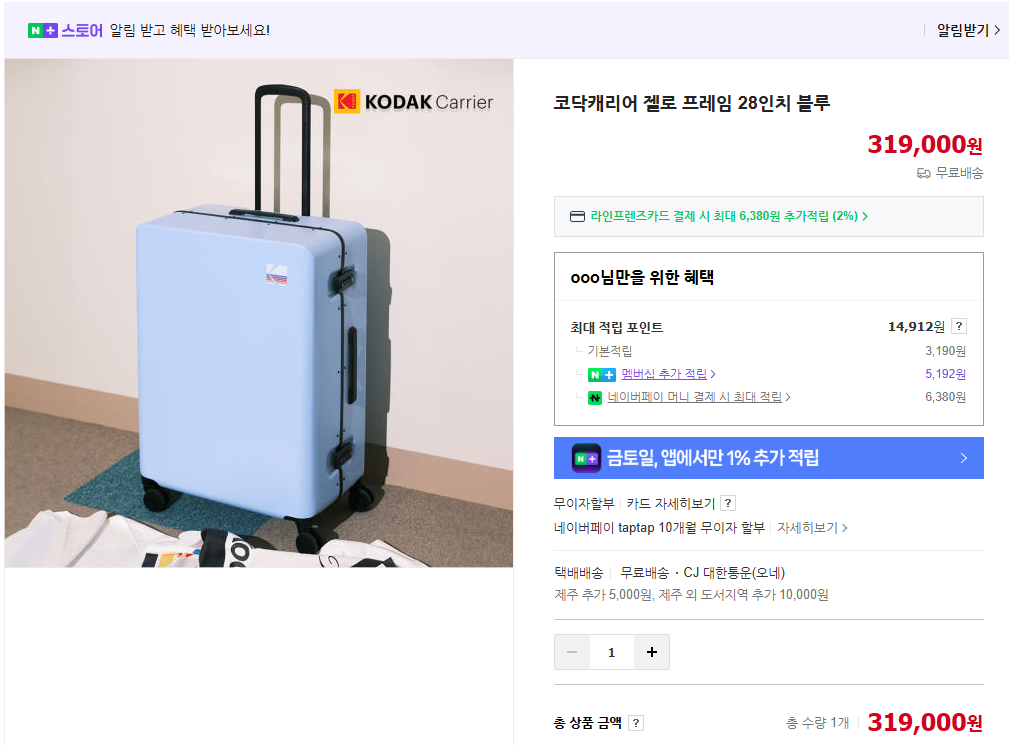
Task: Click the 무료배송 truck icon
Action: tap(923, 173)
